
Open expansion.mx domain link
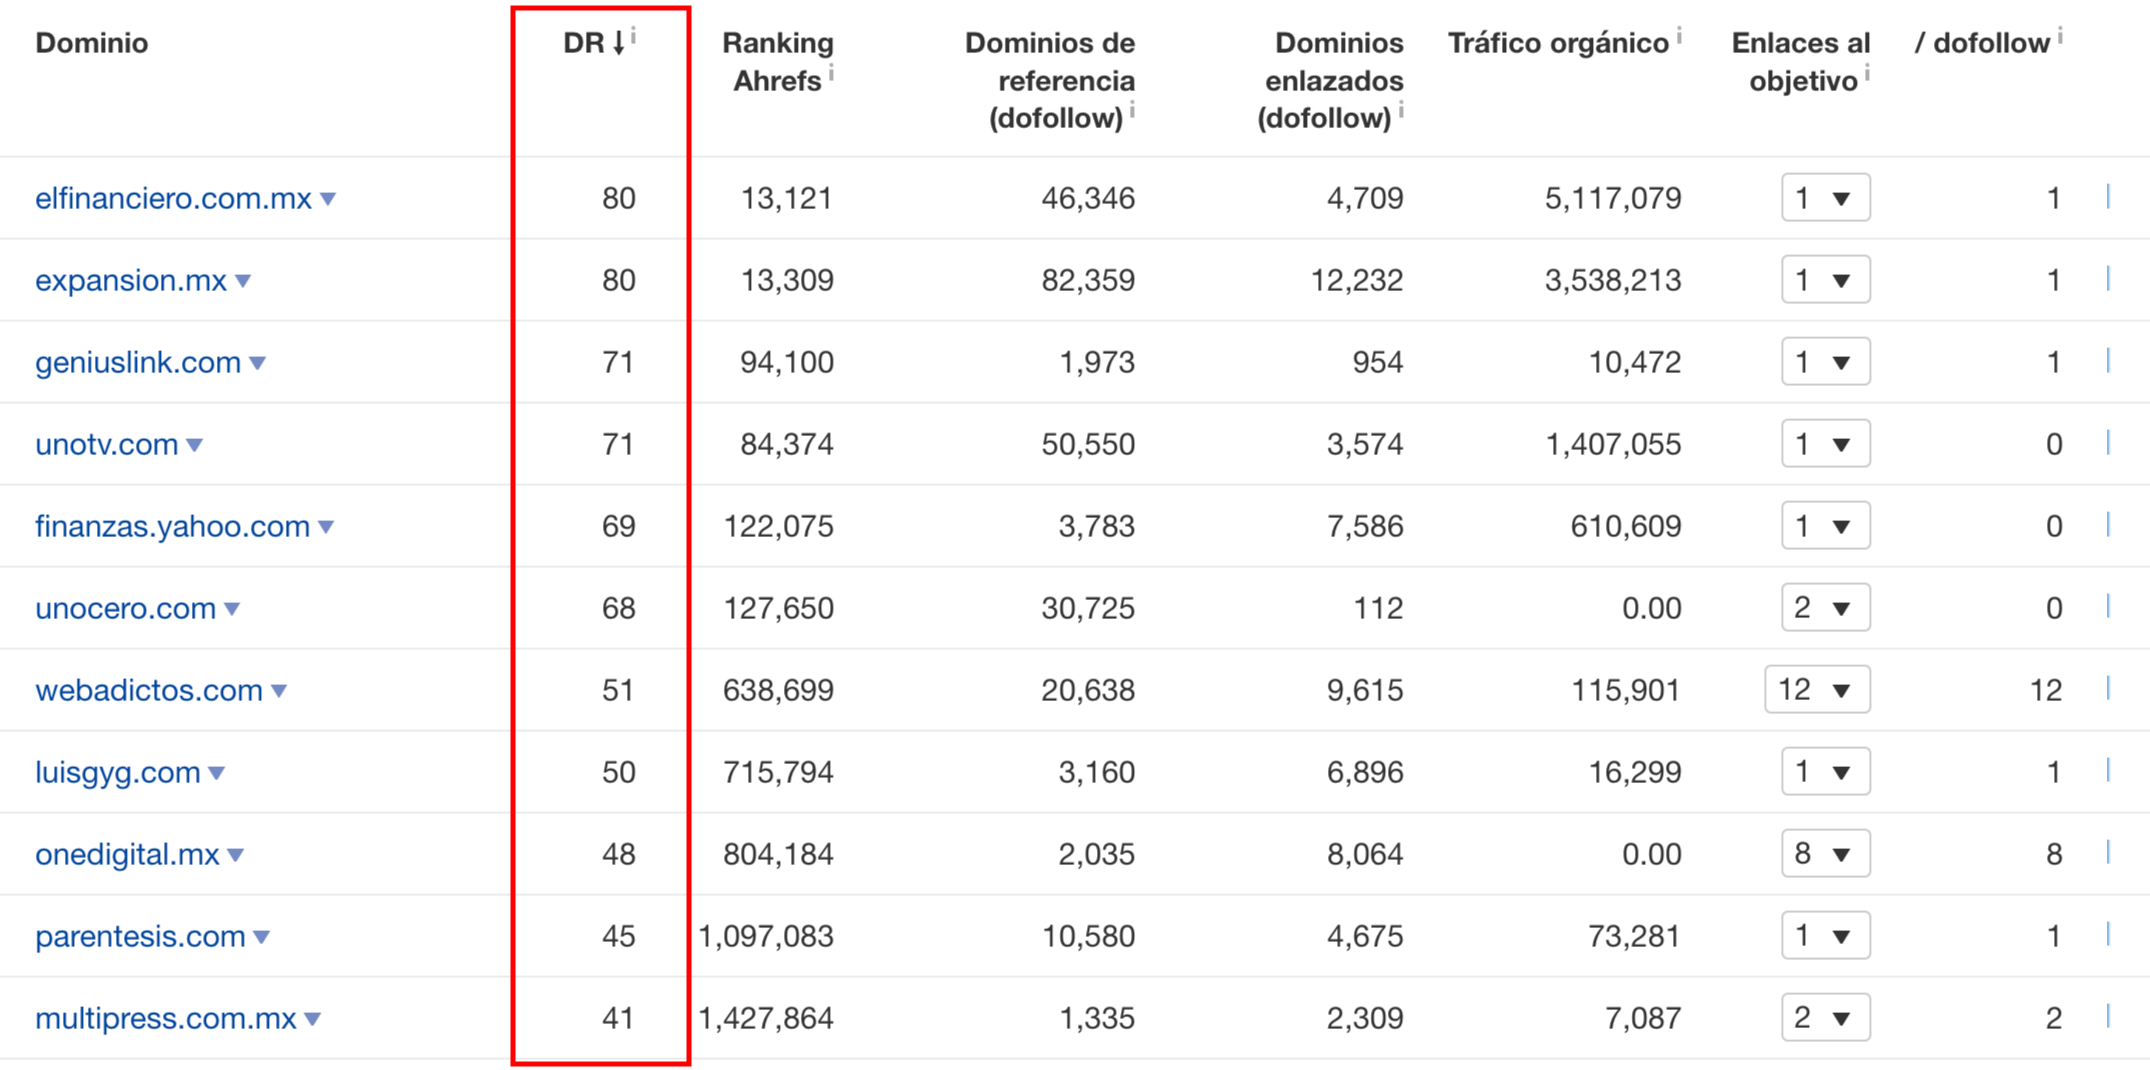coord(131,280)
